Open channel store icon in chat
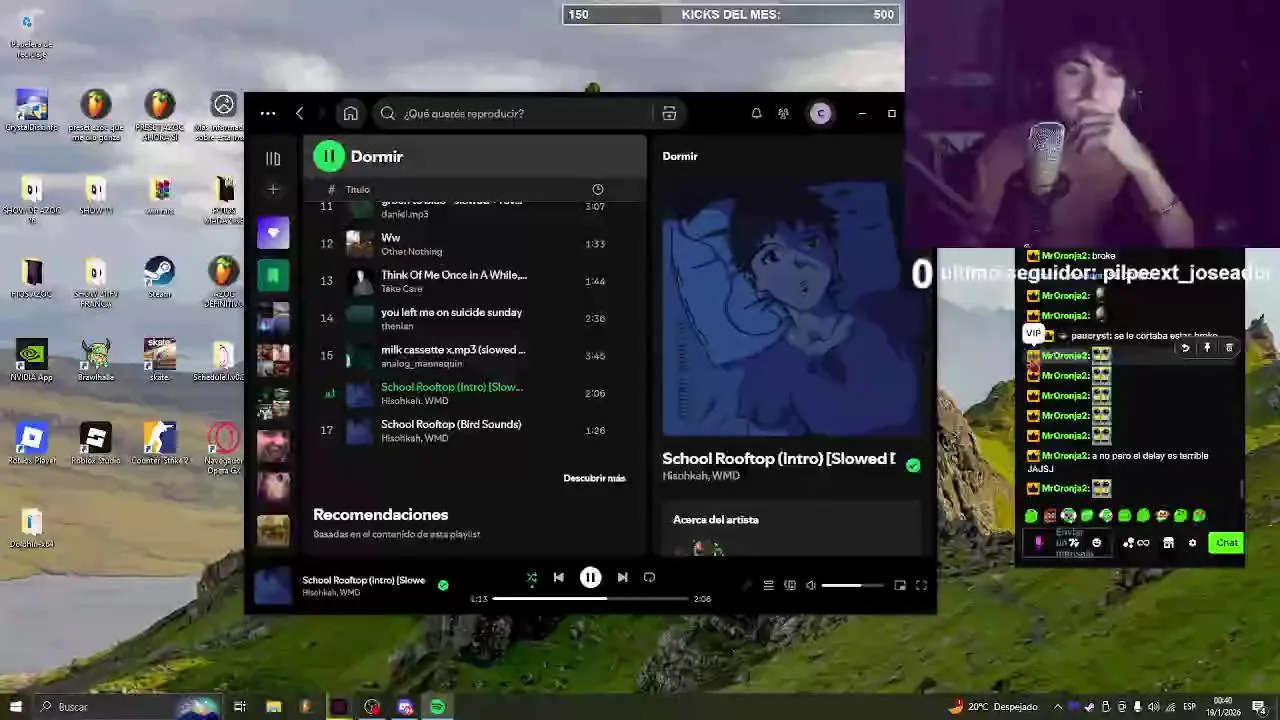Screen dimensions: 1280x720 tap(1168, 543)
